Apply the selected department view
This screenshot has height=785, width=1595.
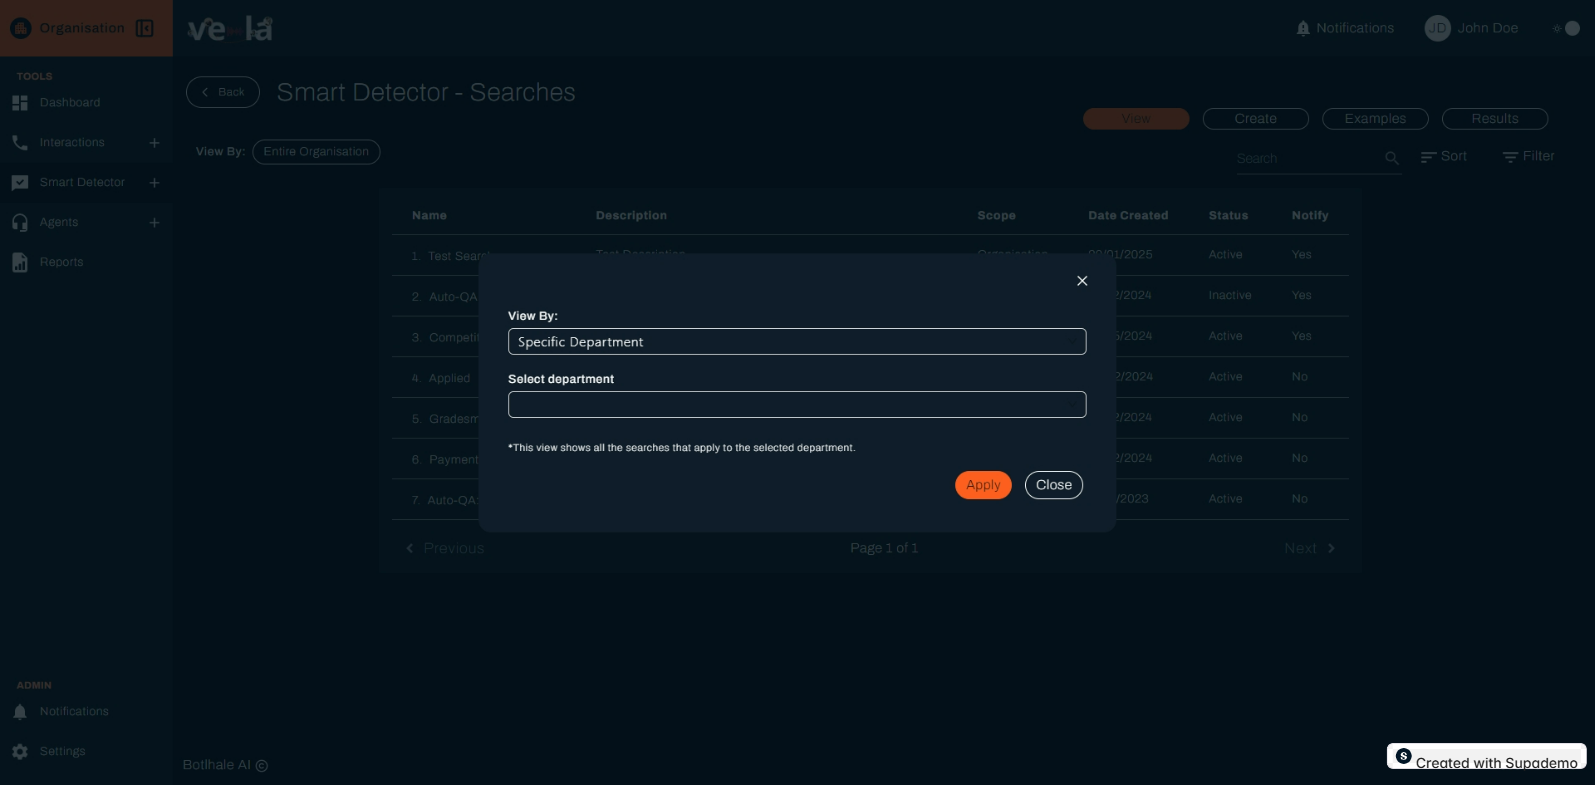tap(983, 485)
